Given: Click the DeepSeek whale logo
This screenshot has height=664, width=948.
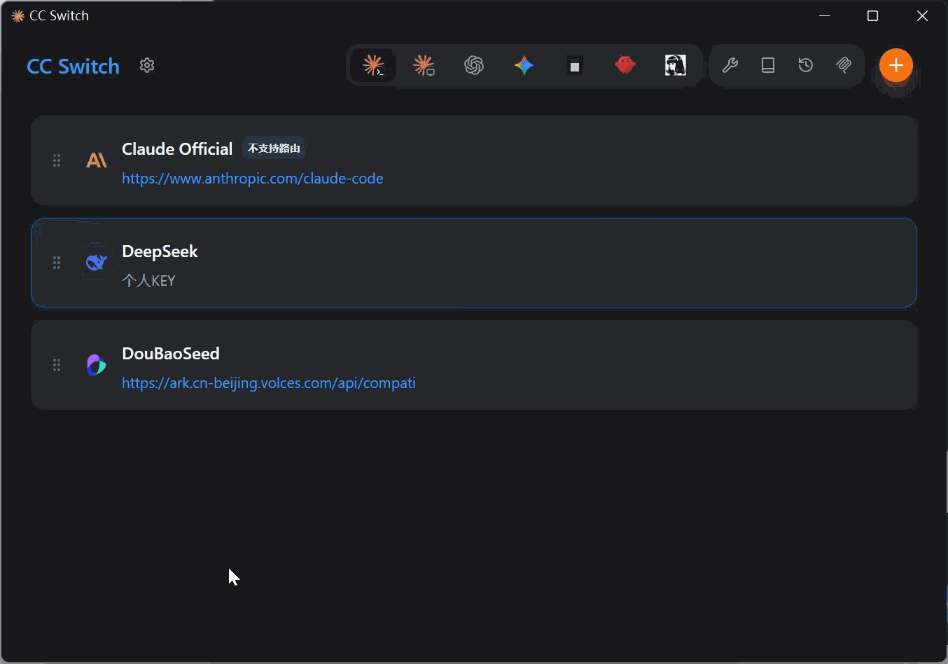Looking at the screenshot, I should coord(96,262).
